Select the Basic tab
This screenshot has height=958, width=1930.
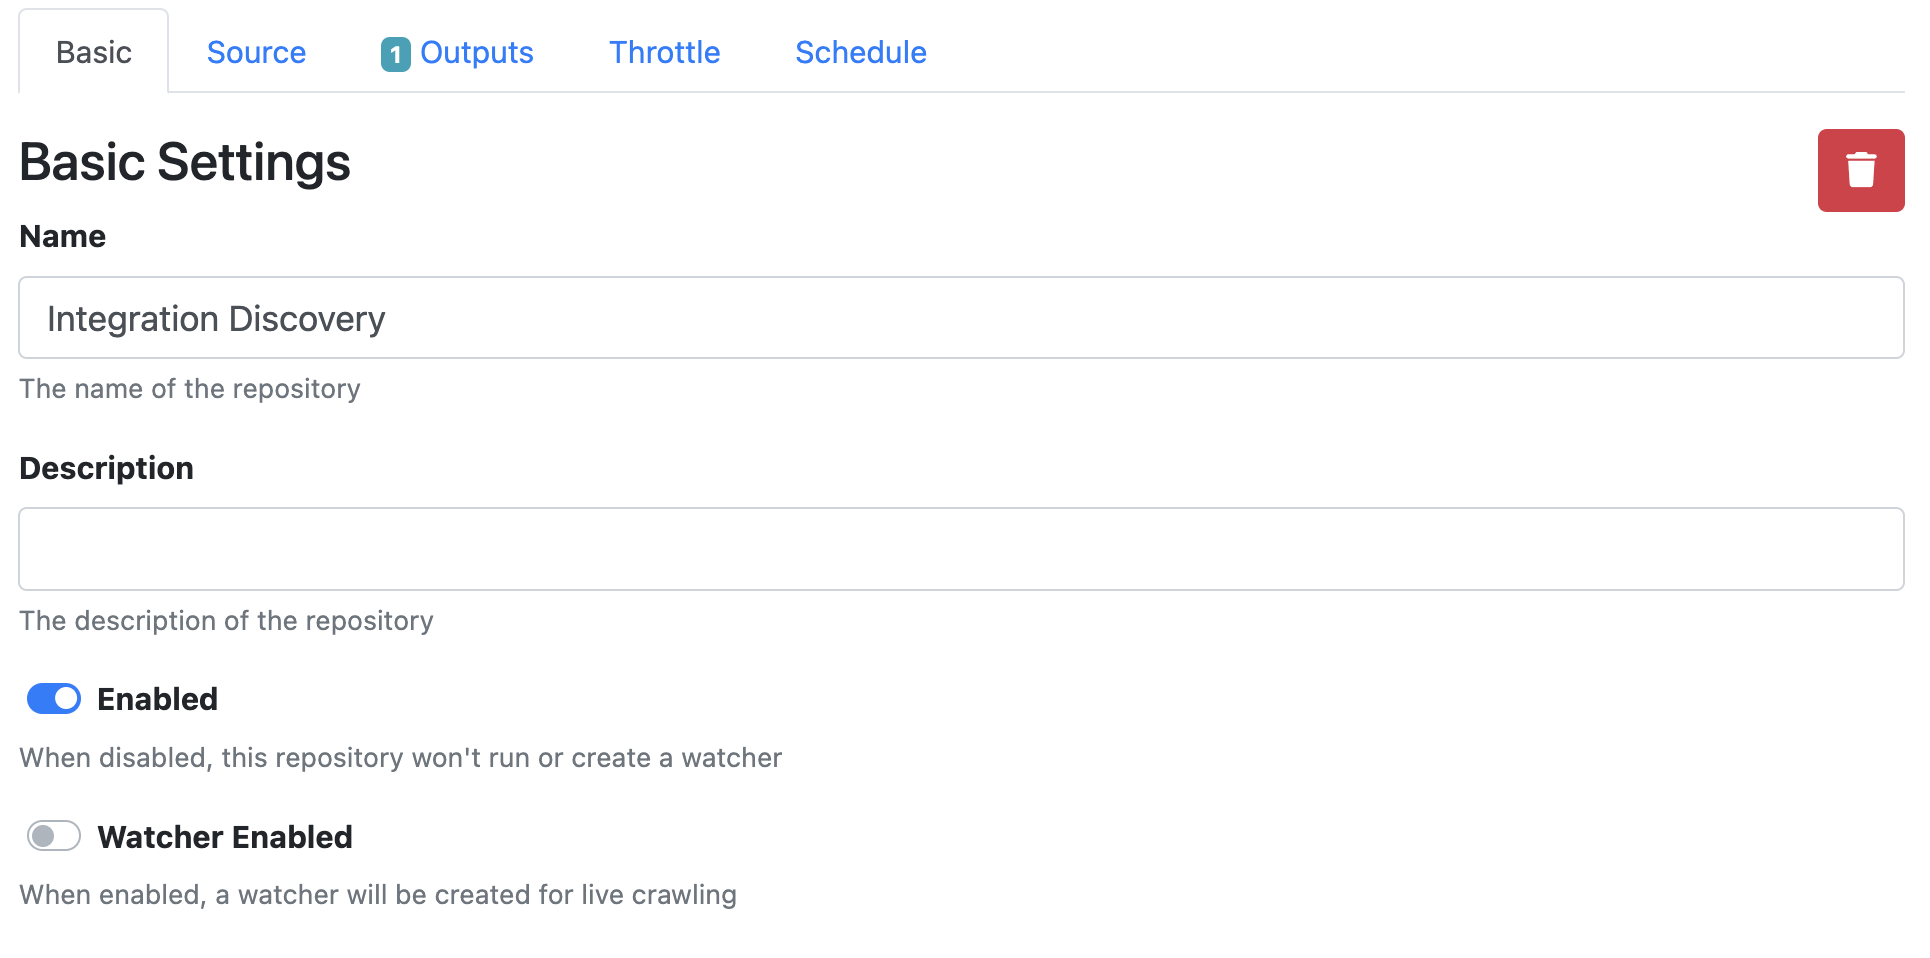tap(94, 52)
